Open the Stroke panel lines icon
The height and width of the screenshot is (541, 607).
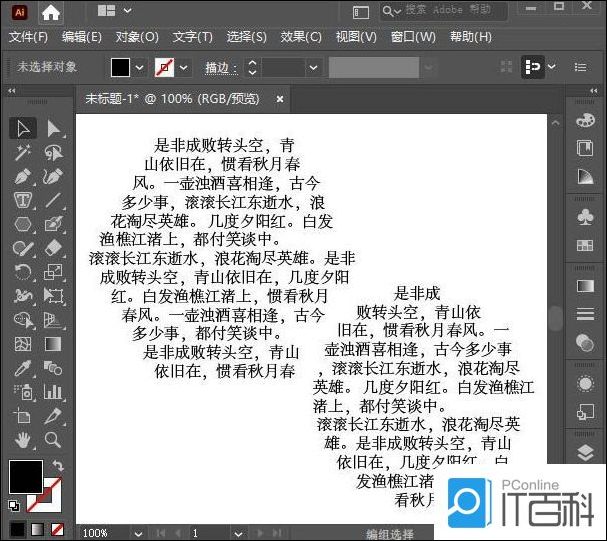click(x=585, y=314)
